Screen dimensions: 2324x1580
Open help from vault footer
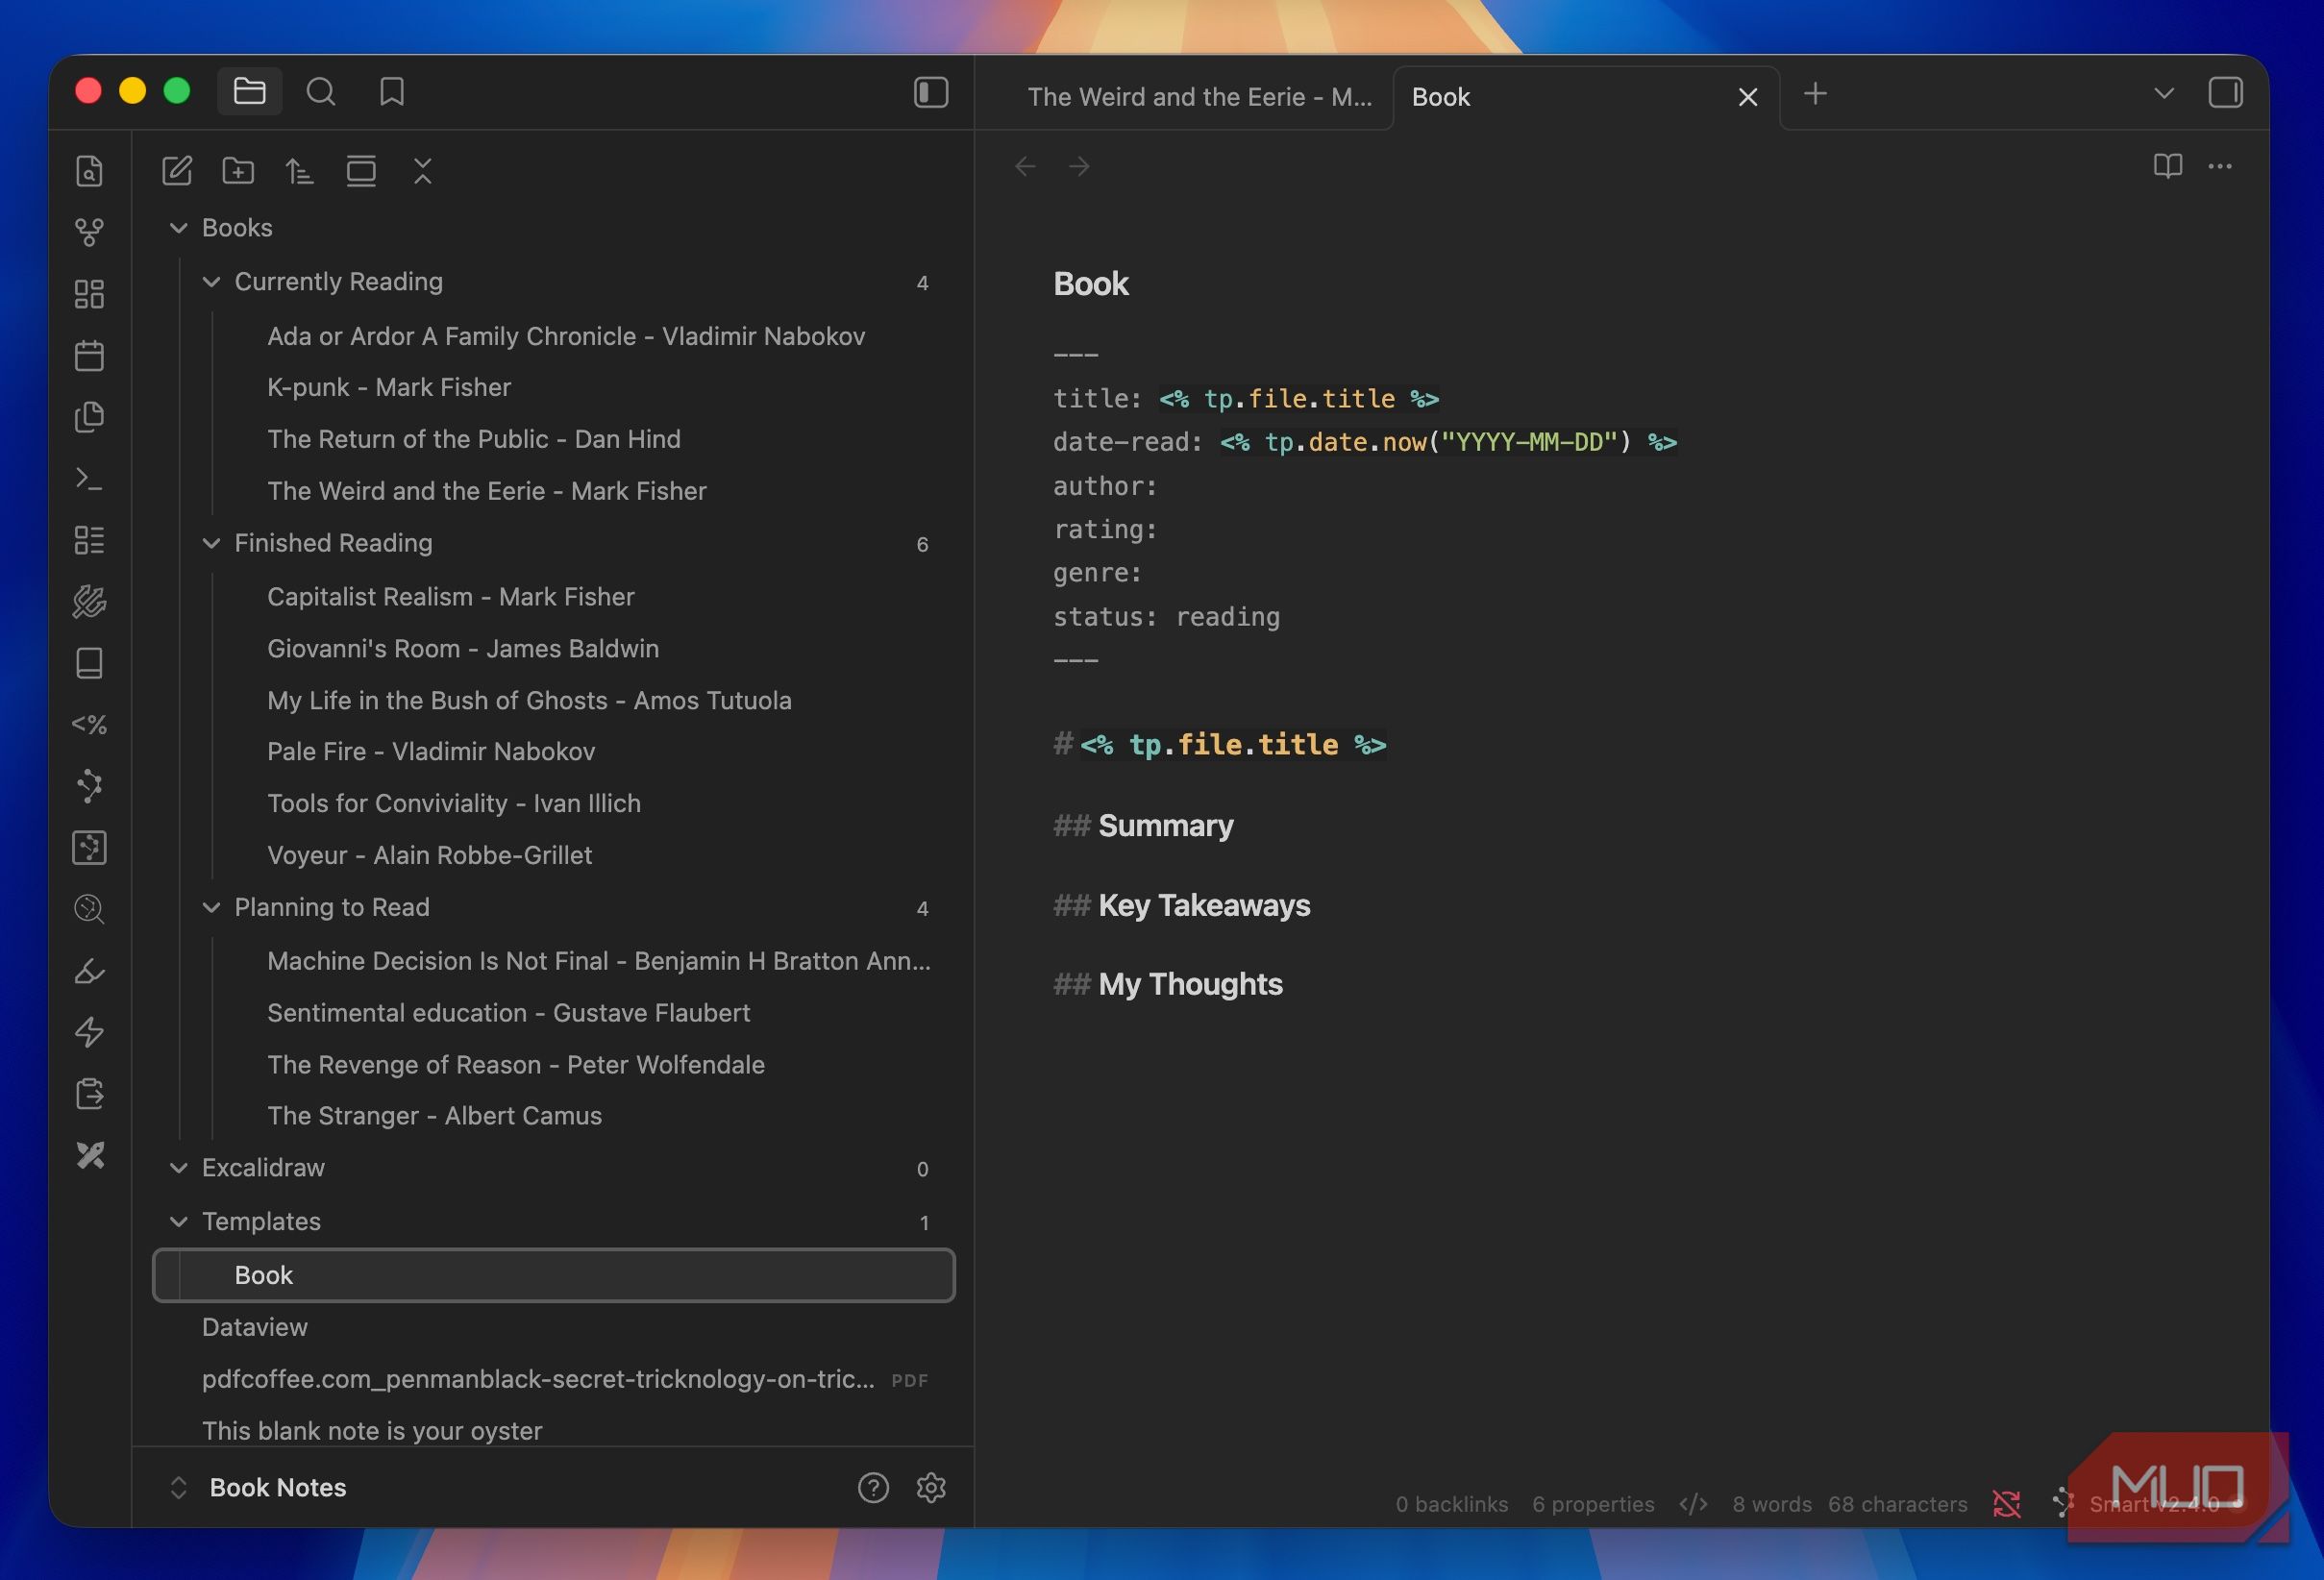tap(873, 1488)
